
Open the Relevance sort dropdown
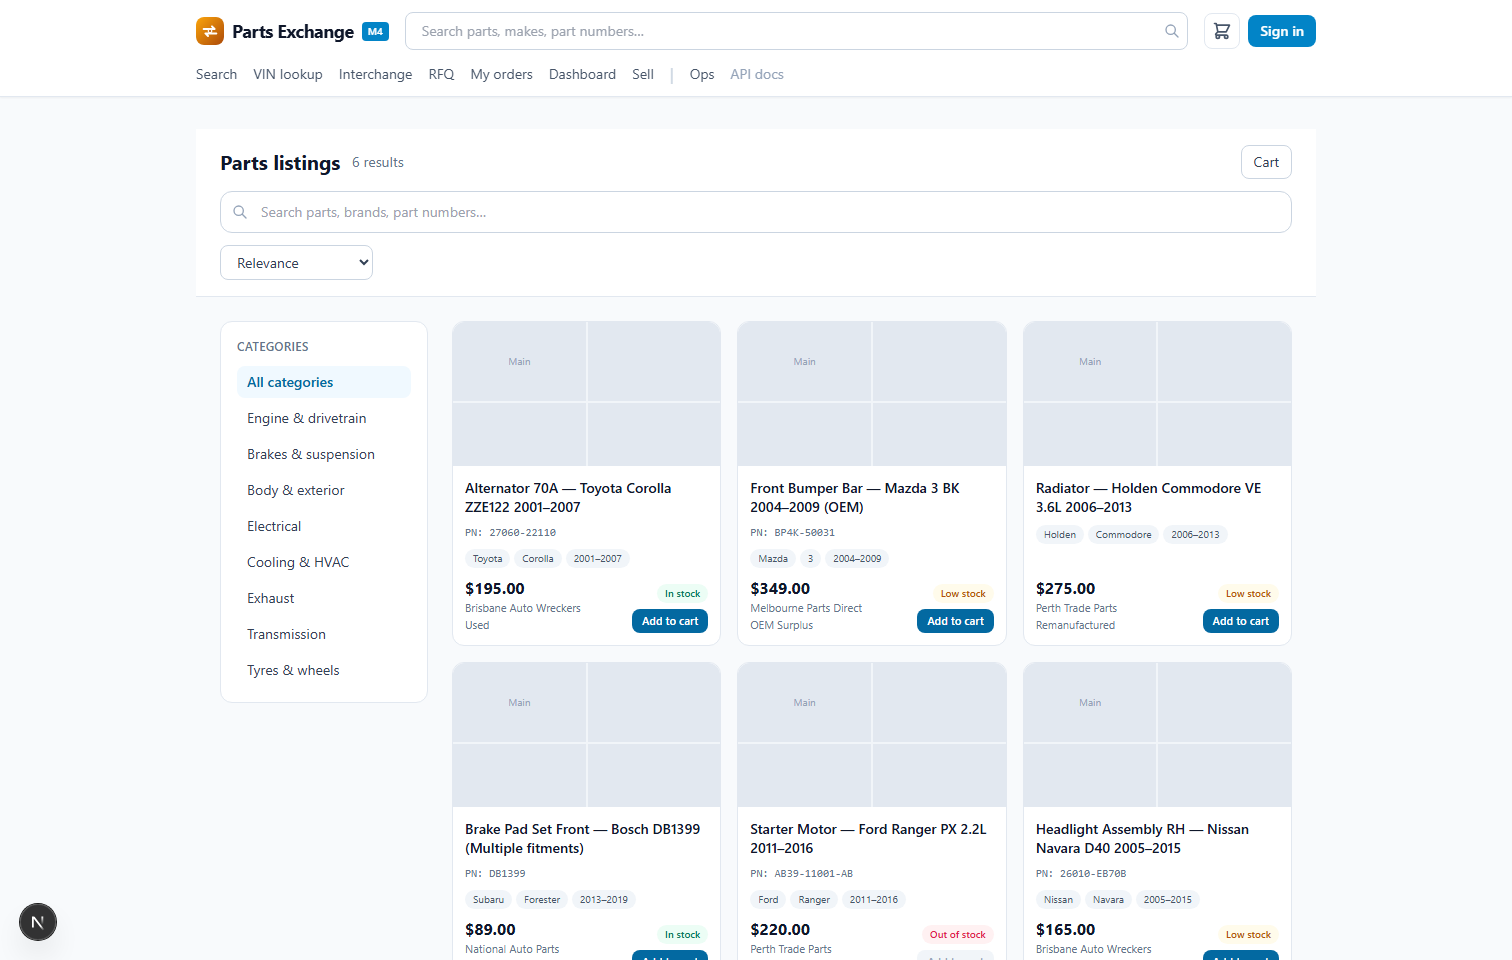pos(296,263)
